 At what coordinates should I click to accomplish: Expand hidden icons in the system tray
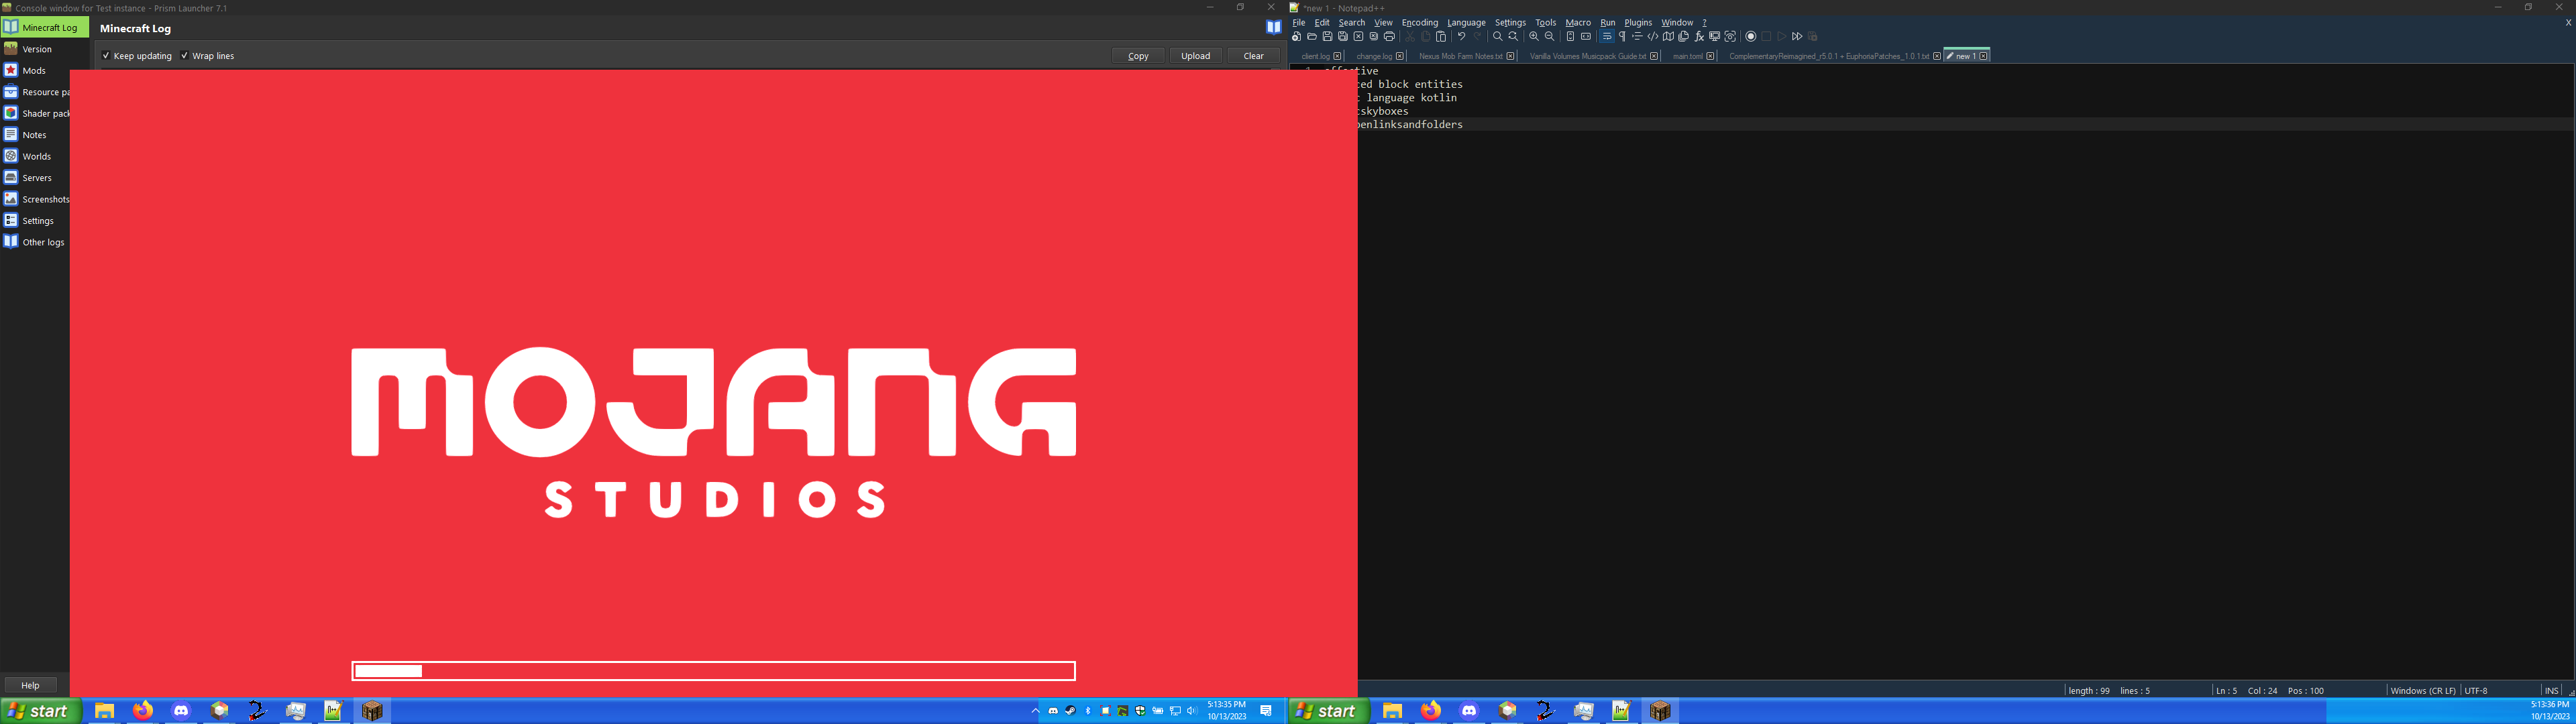point(1035,710)
